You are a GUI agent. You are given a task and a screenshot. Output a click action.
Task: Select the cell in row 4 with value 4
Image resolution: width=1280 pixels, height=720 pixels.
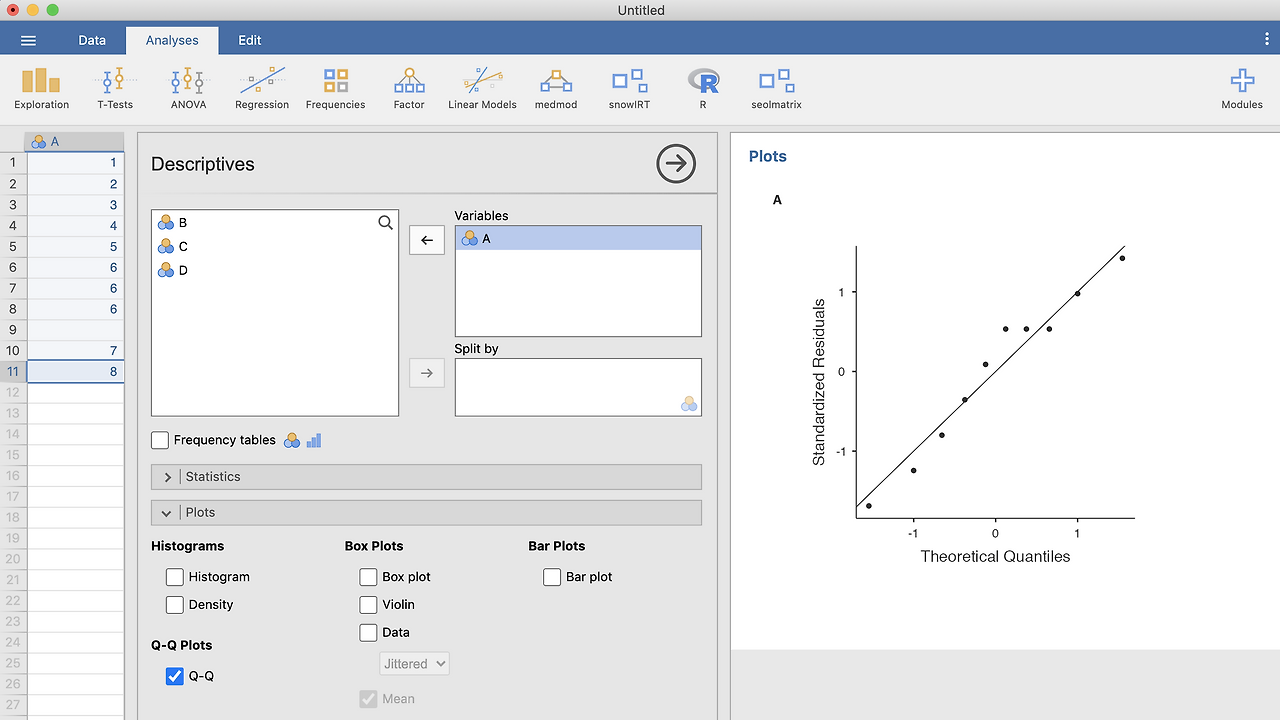pyautogui.click(x=75, y=225)
